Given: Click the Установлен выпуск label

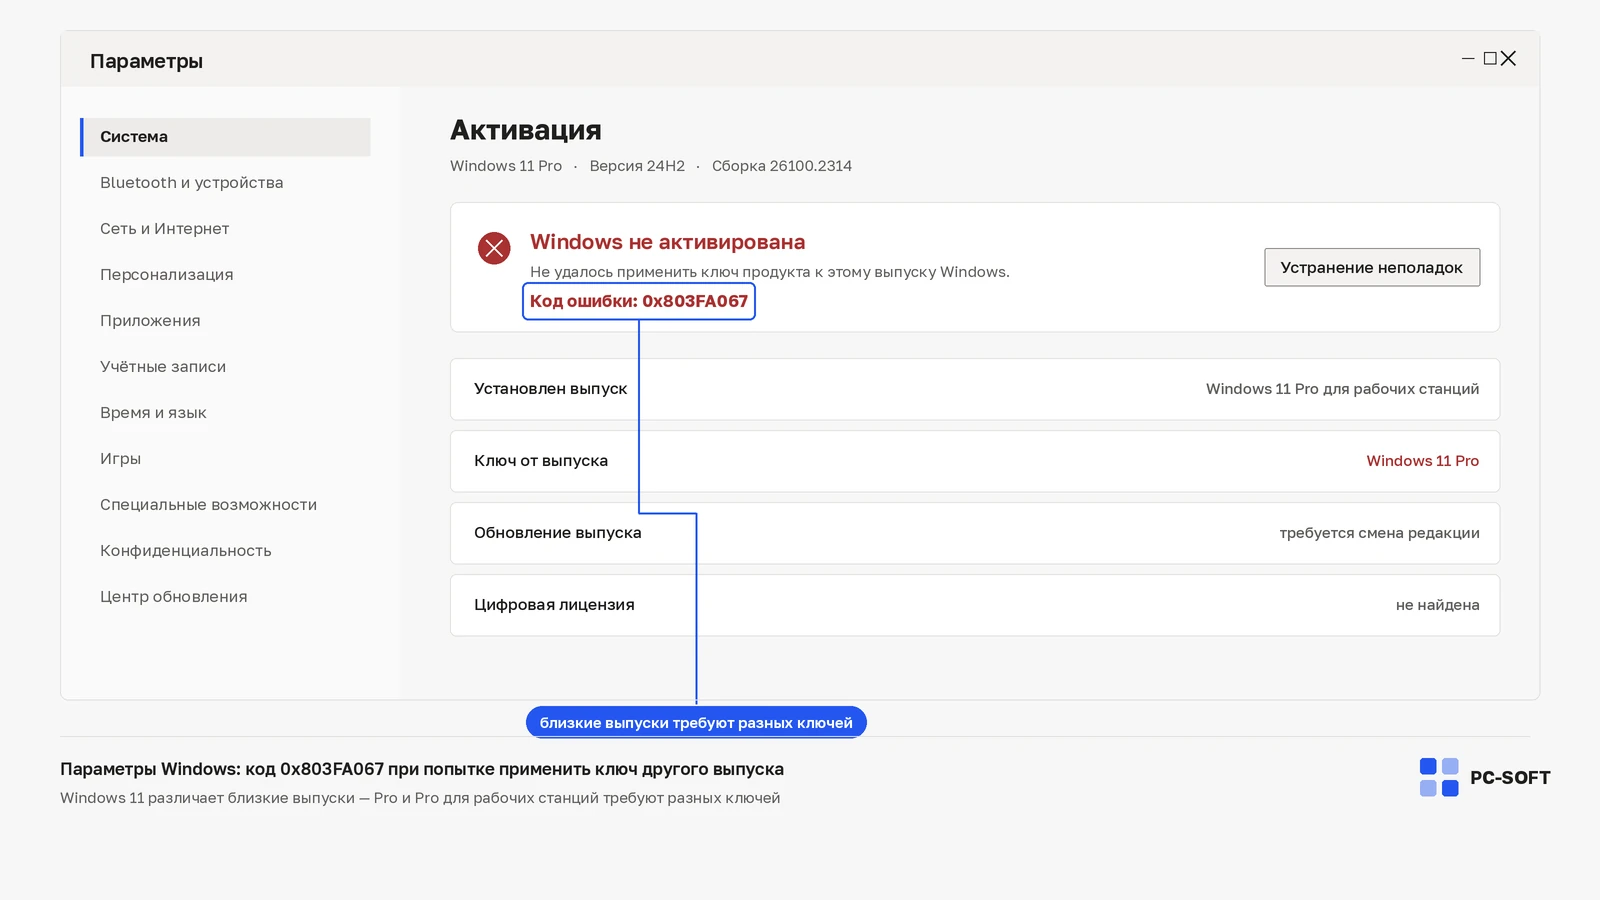Looking at the screenshot, I should 551,389.
